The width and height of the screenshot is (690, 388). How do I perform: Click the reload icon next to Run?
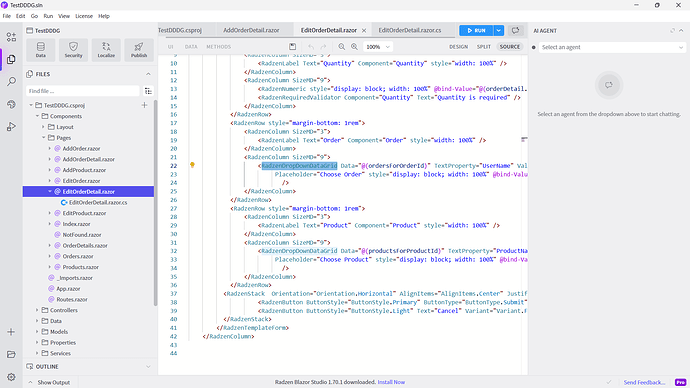point(515,30)
